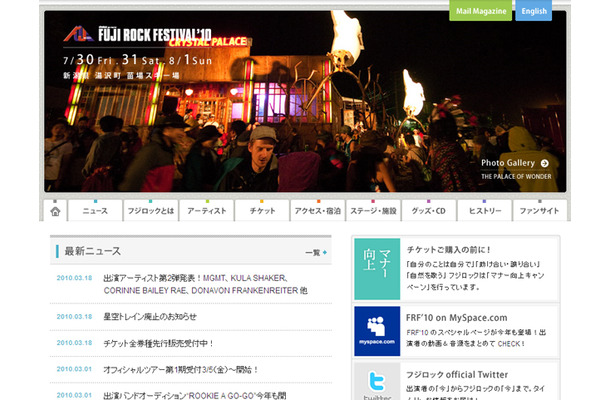Screen dimensions: 610x400
Task: Open the フジロックとは navigation tab
Action: (151, 211)
